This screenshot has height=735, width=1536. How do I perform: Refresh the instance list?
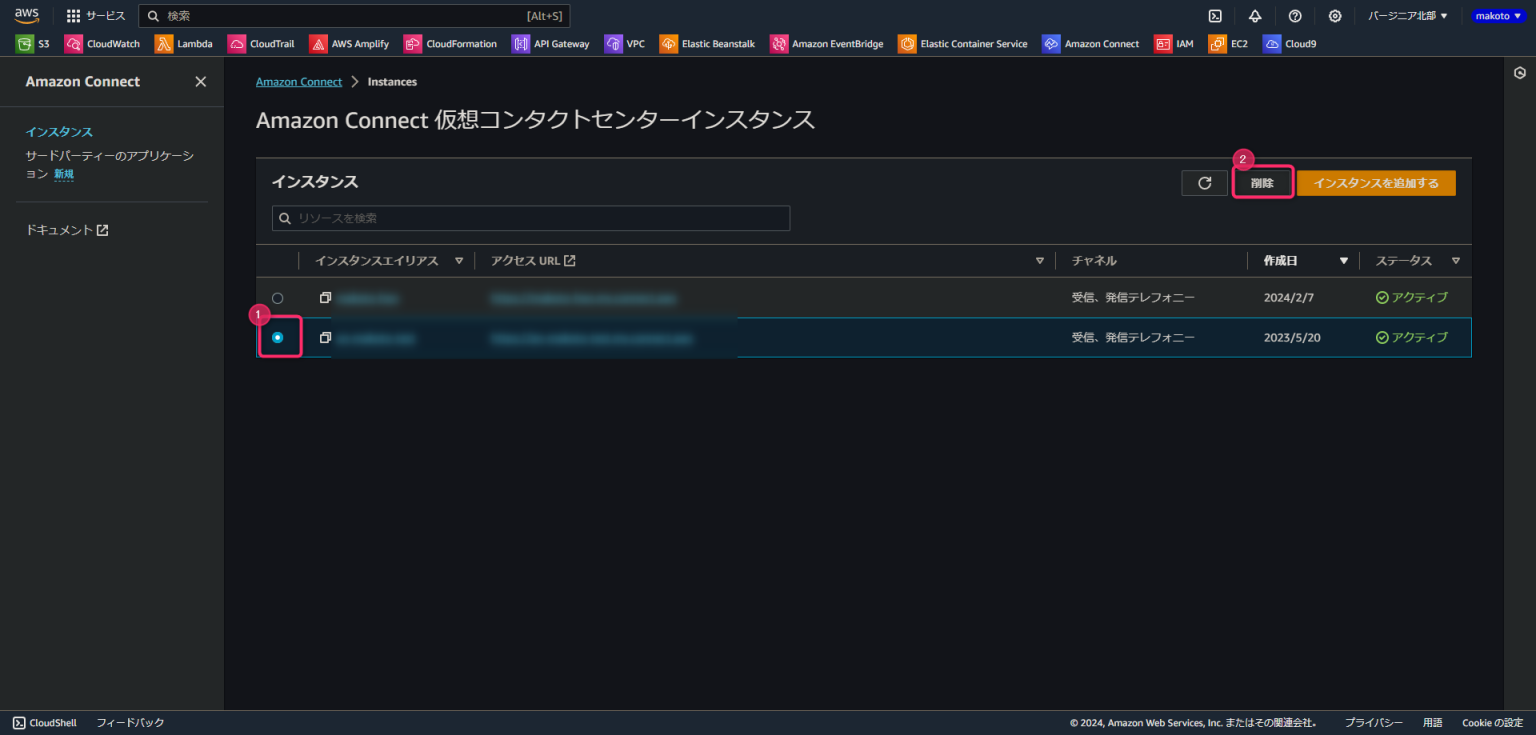pos(1204,182)
